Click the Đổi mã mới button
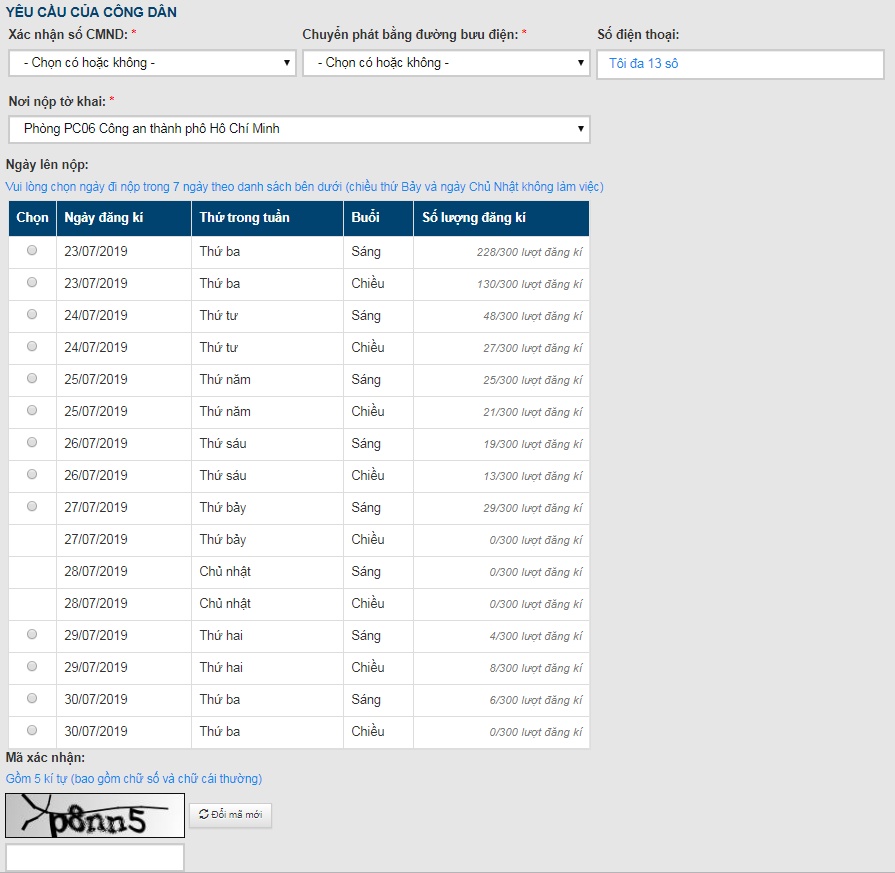Screen dimensions: 895x873 click(x=231, y=815)
